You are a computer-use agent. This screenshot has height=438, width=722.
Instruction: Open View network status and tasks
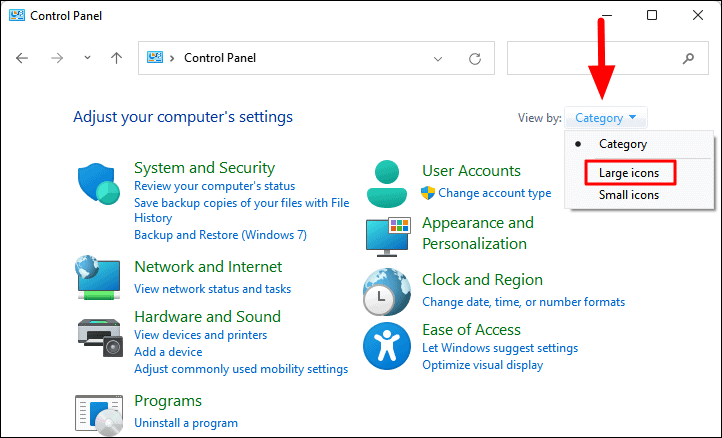click(x=212, y=289)
